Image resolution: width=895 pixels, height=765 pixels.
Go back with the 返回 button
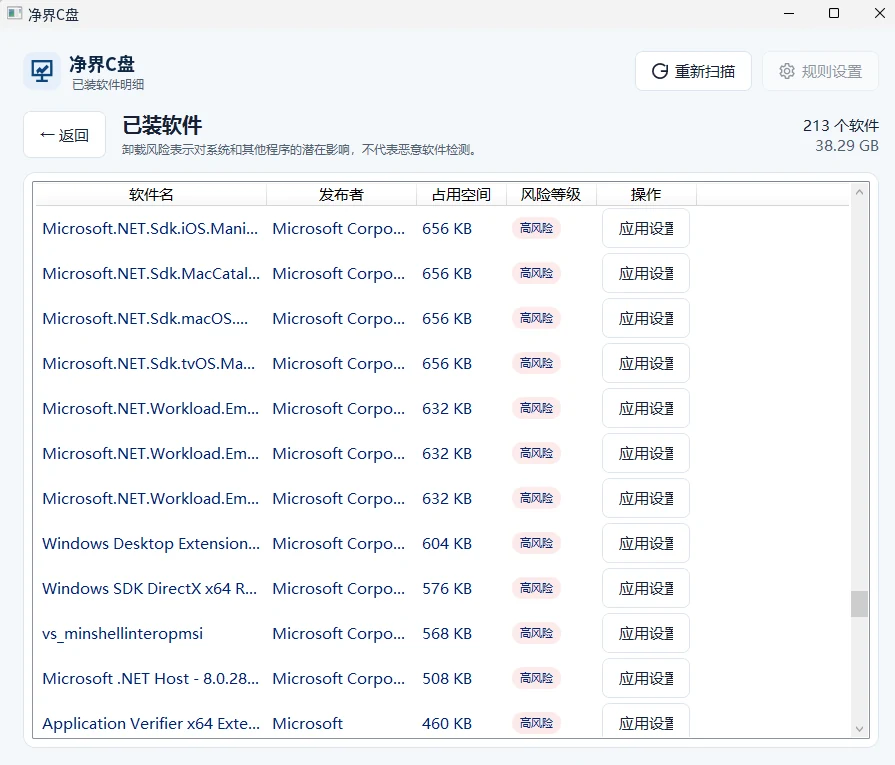point(64,135)
